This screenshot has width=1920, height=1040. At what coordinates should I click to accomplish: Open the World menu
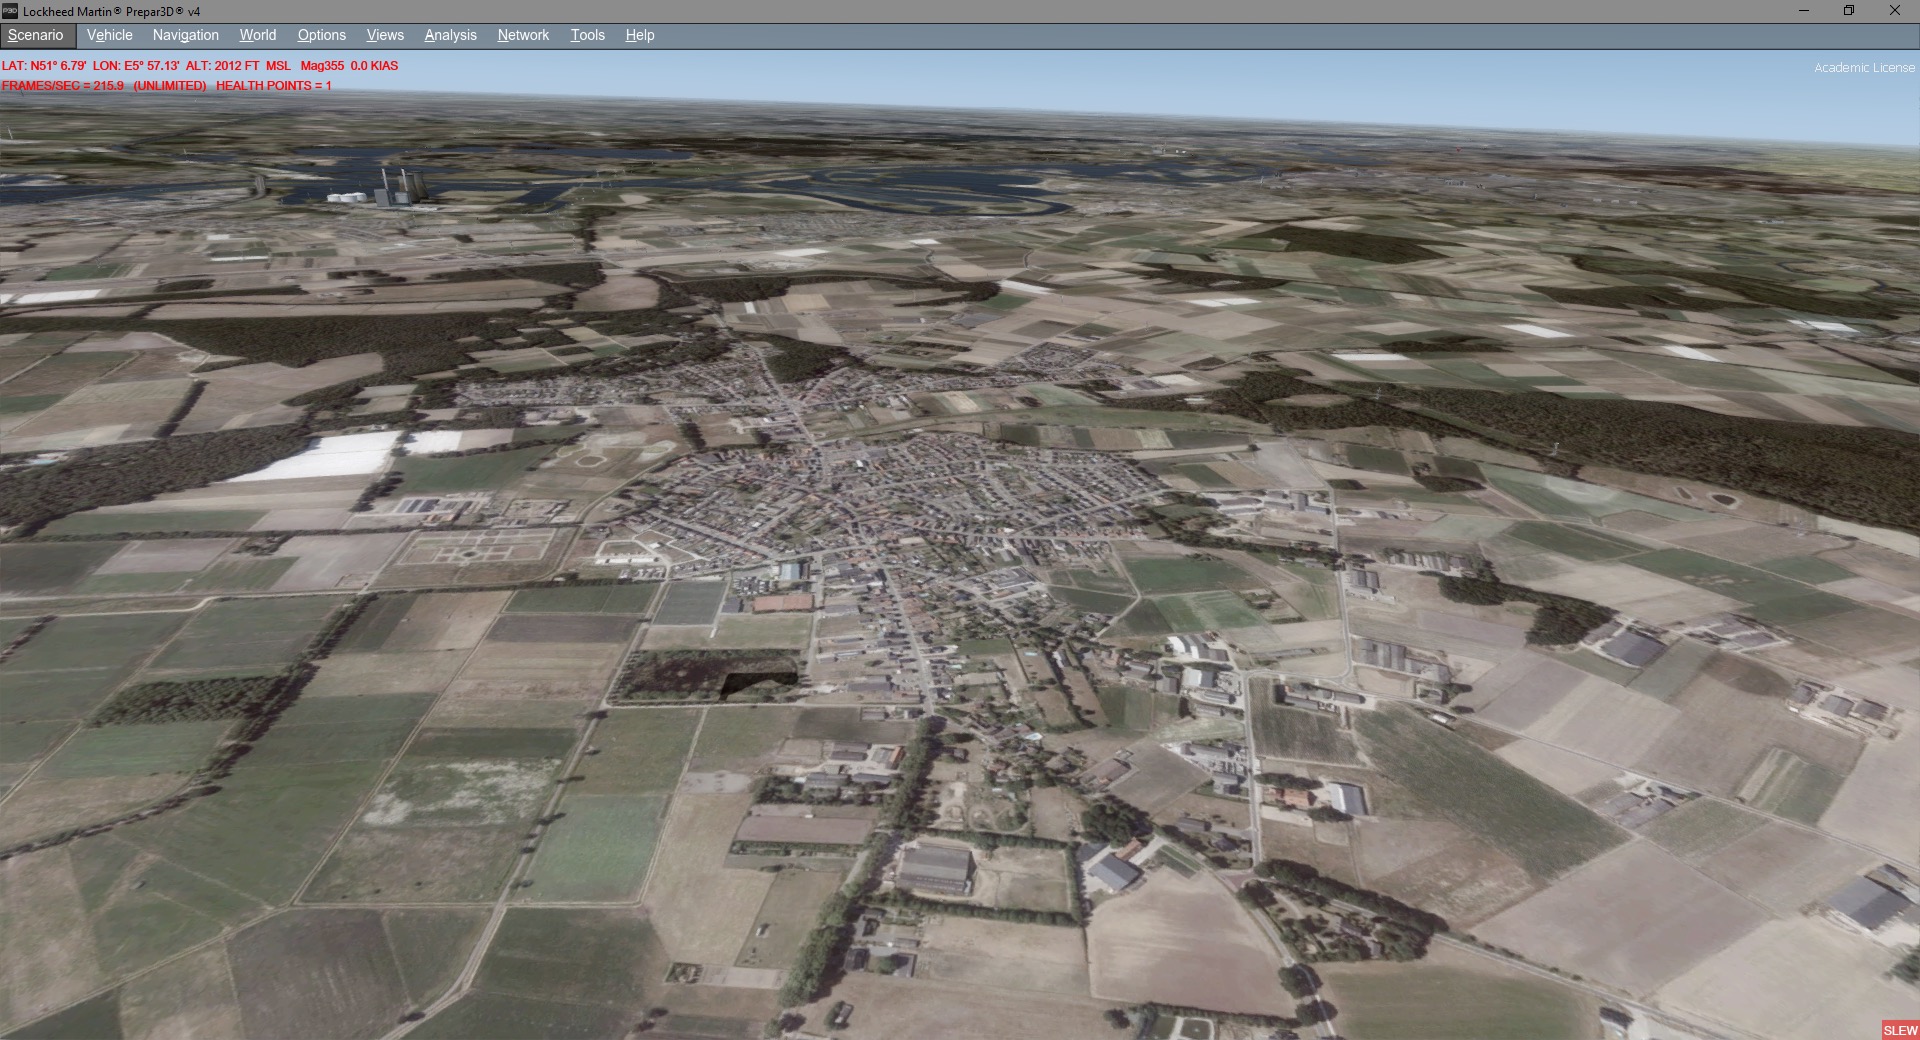tap(257, 35)
